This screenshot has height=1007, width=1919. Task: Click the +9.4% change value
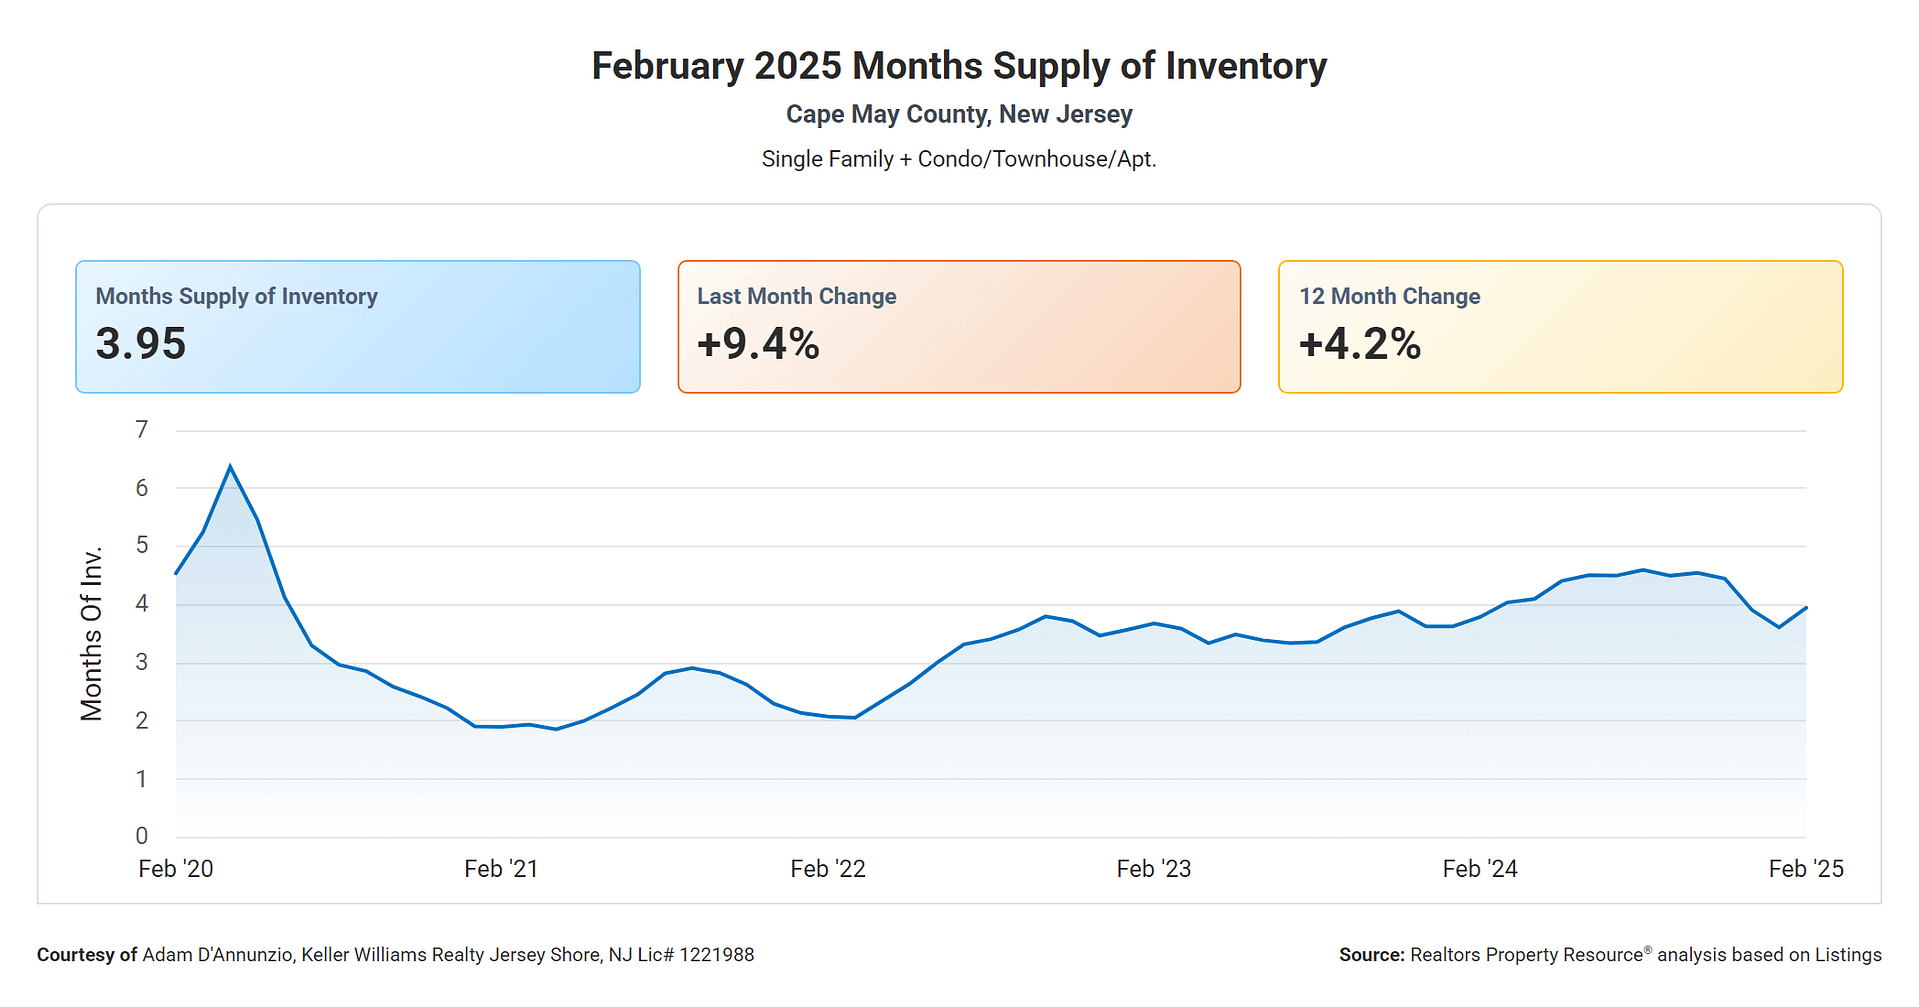click(758, 344)
